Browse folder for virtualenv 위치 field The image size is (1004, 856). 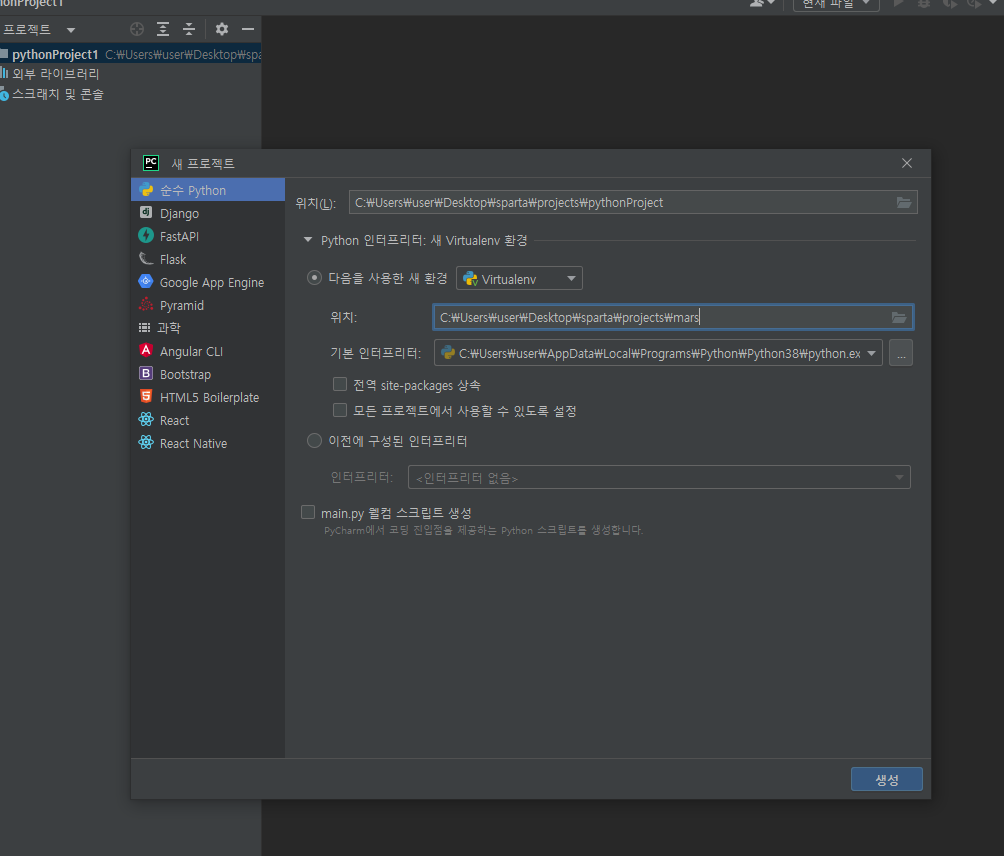click(x=899, y=318)
